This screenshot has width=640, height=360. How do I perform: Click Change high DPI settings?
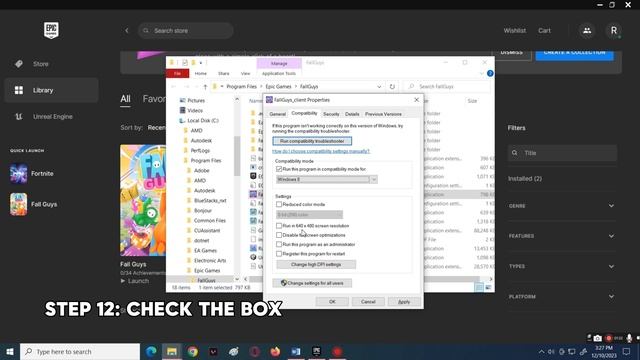316,264
